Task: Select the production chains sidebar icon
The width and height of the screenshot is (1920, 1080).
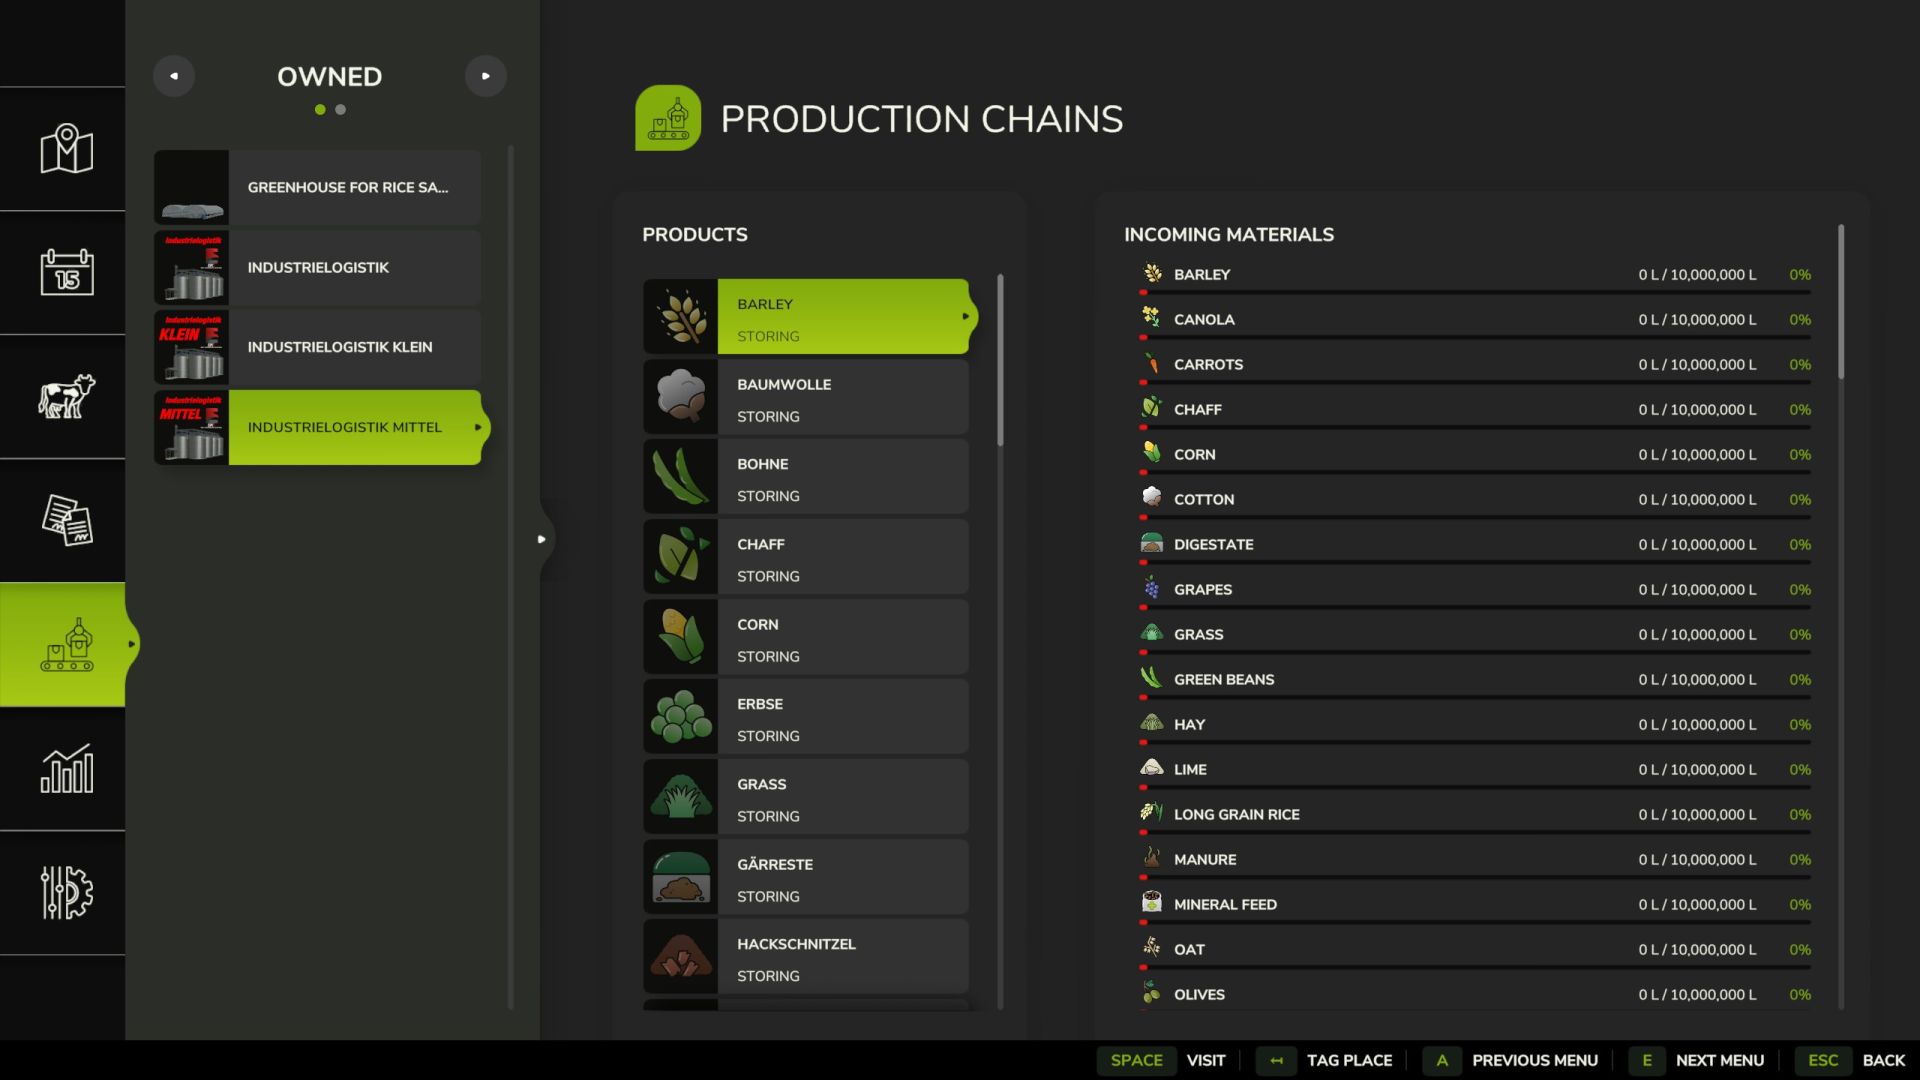Action: point(66,644)
